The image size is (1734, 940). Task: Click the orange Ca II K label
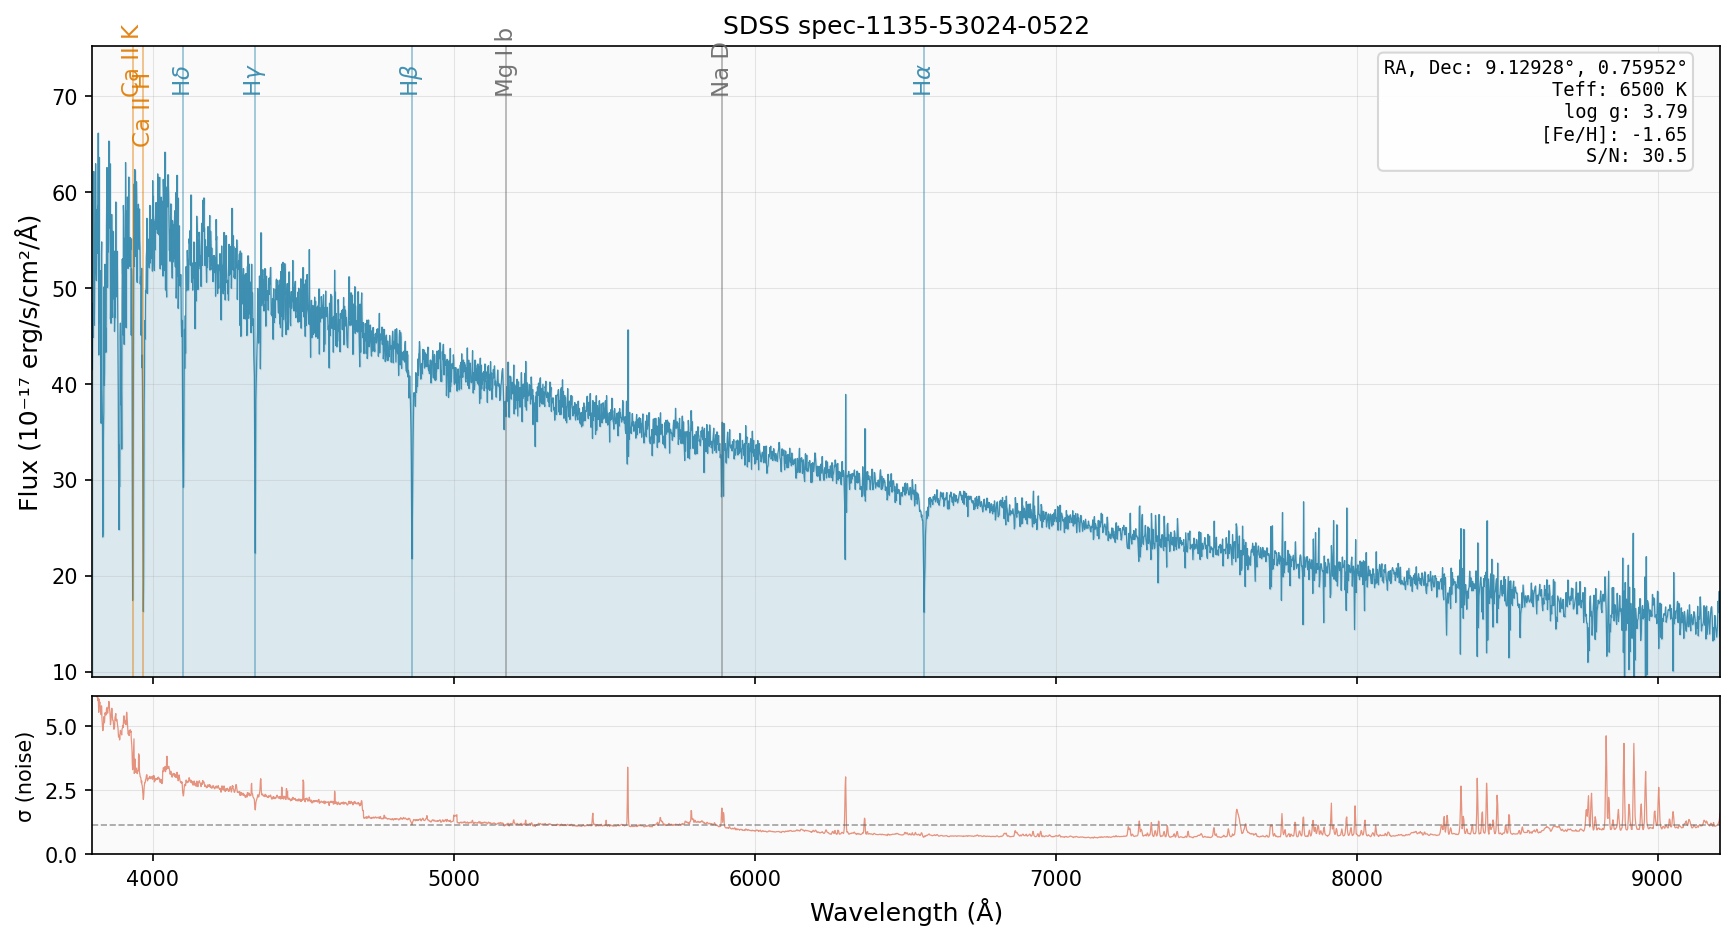click(x=130, y=60)
